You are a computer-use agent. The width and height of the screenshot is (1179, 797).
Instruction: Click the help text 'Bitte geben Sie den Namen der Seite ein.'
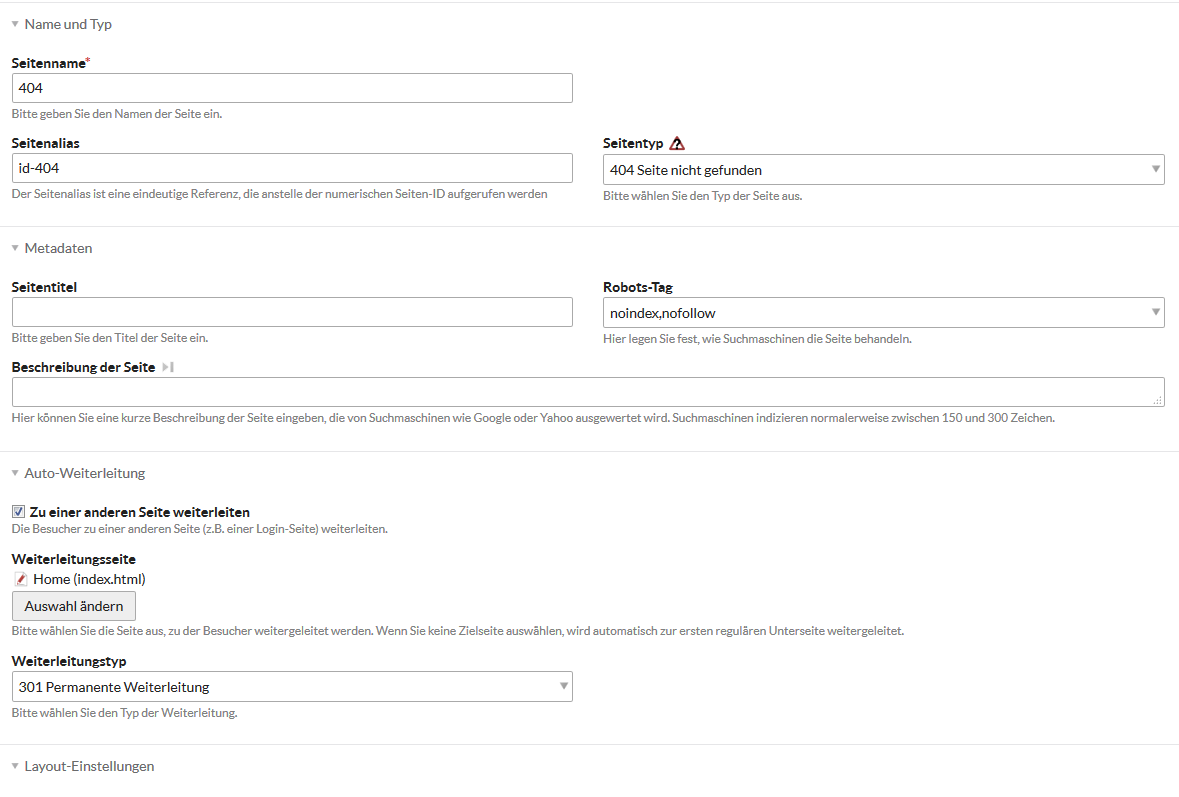(117, 114)
